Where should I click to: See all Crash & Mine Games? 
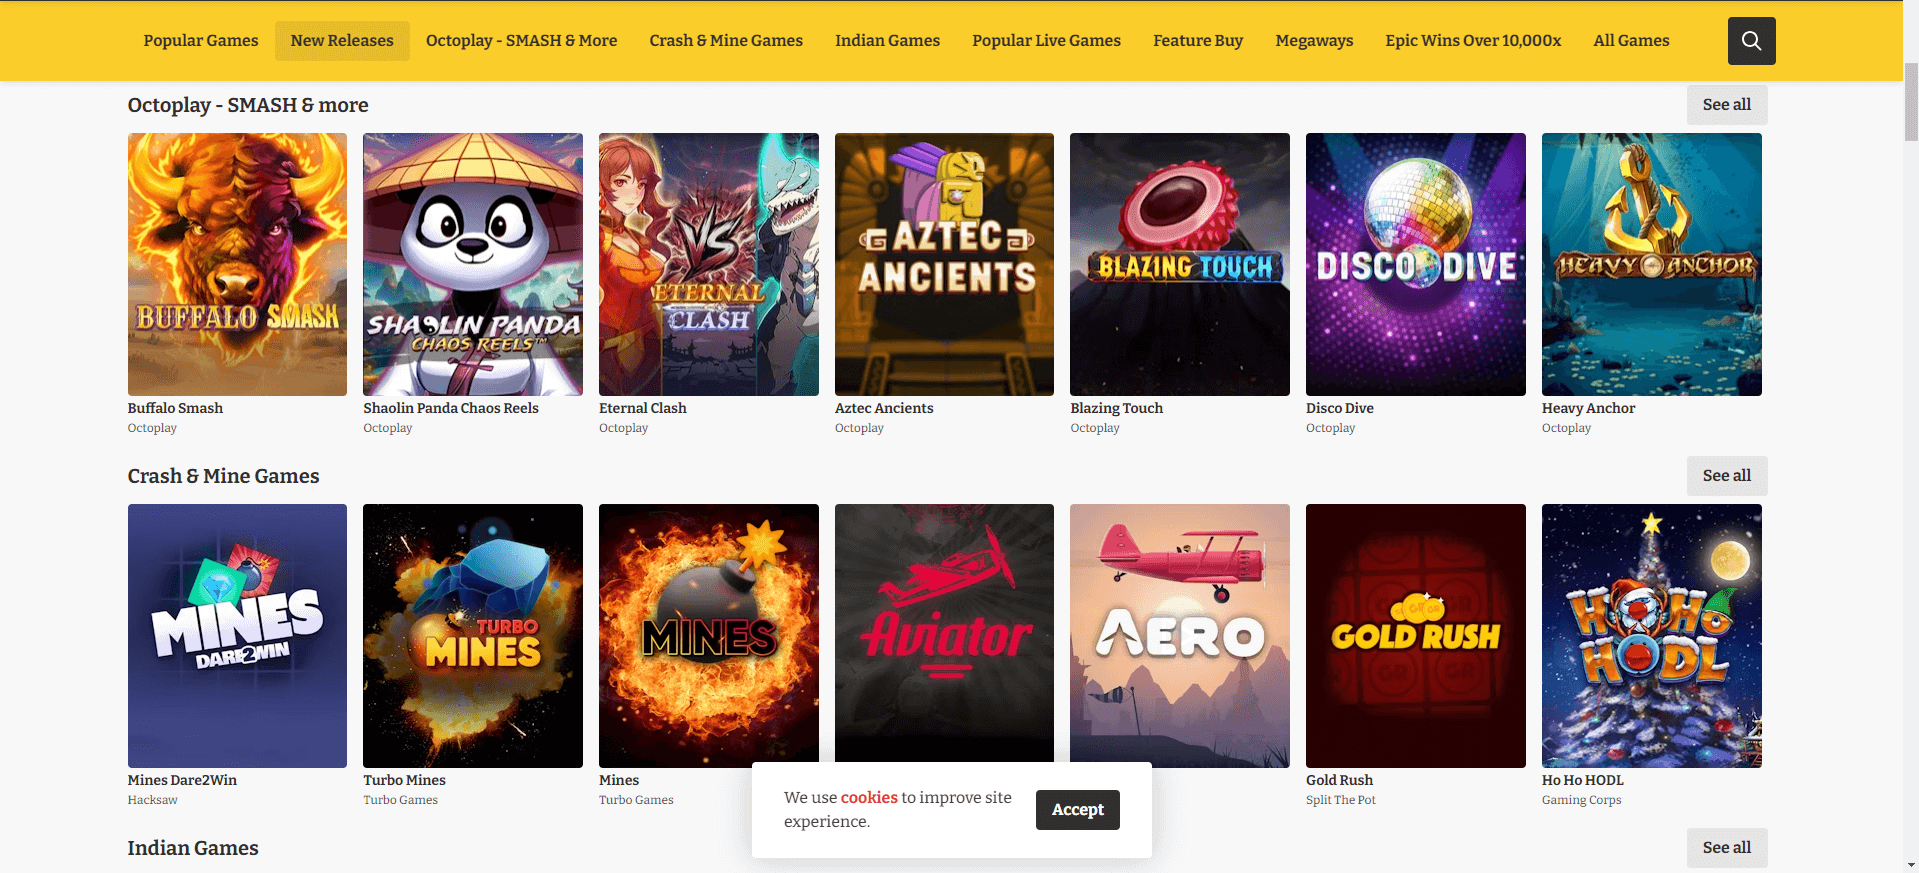pyautogui.click(x=1727, y=476)
